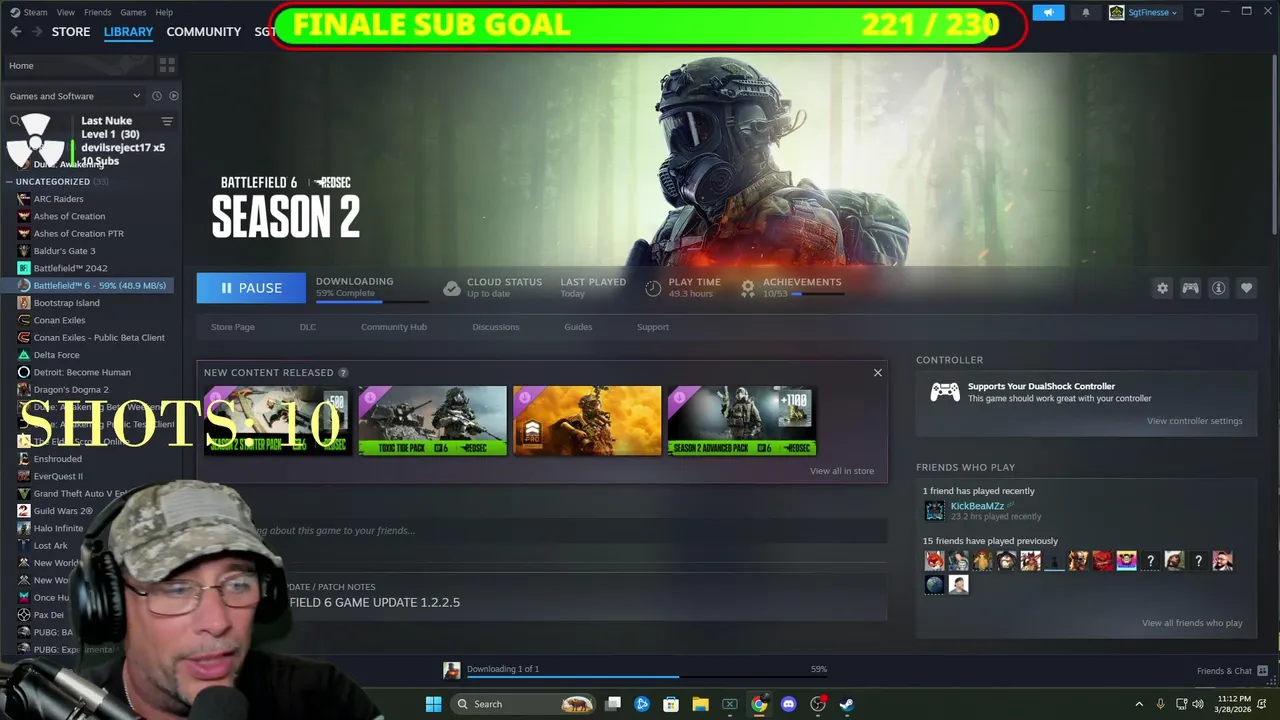Open the View menu
Viewport: 1280px width, 720px height.
point(66,12)
